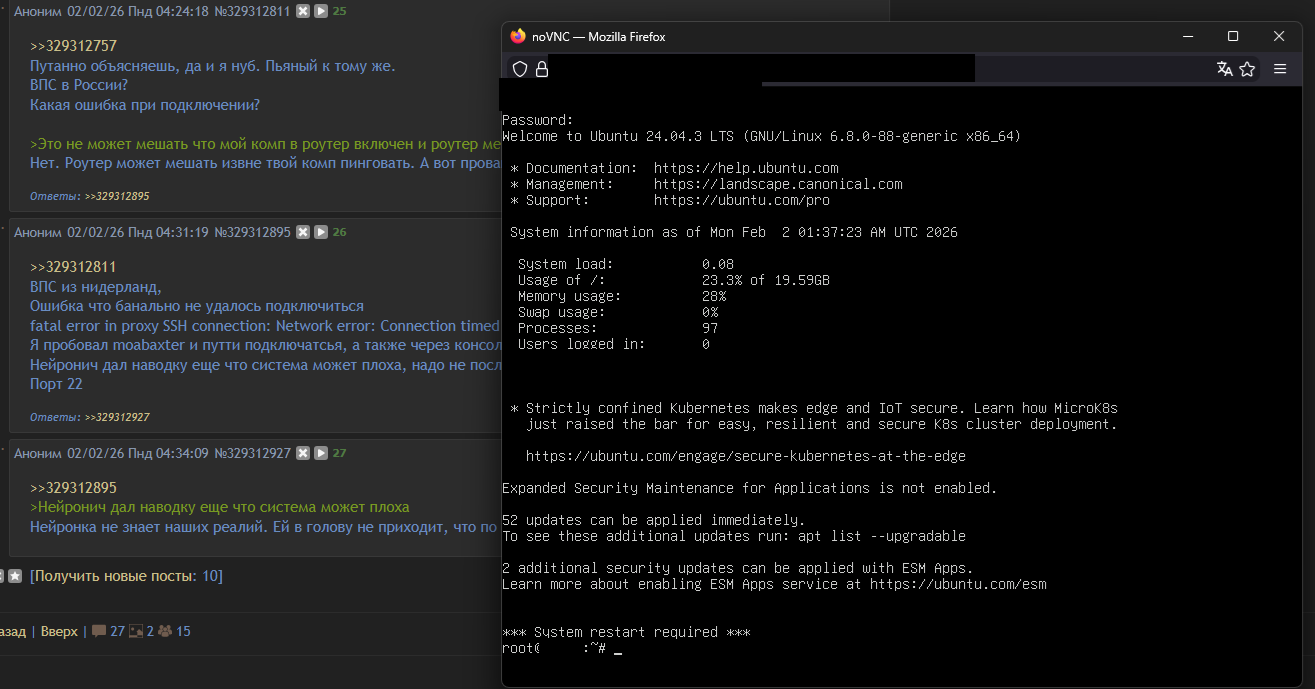The image size is (1315, 689).
Task: Toggle the favorite star beside Получить новые посты
Action: point(15,577)
